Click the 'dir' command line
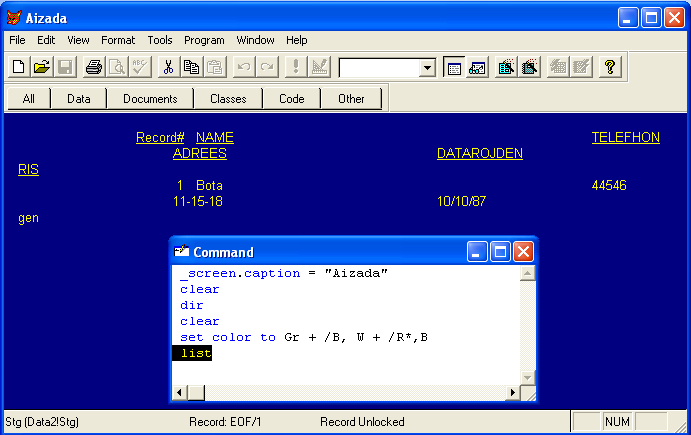The width and height of the screenshot is (691, 435). click(192, 305)
